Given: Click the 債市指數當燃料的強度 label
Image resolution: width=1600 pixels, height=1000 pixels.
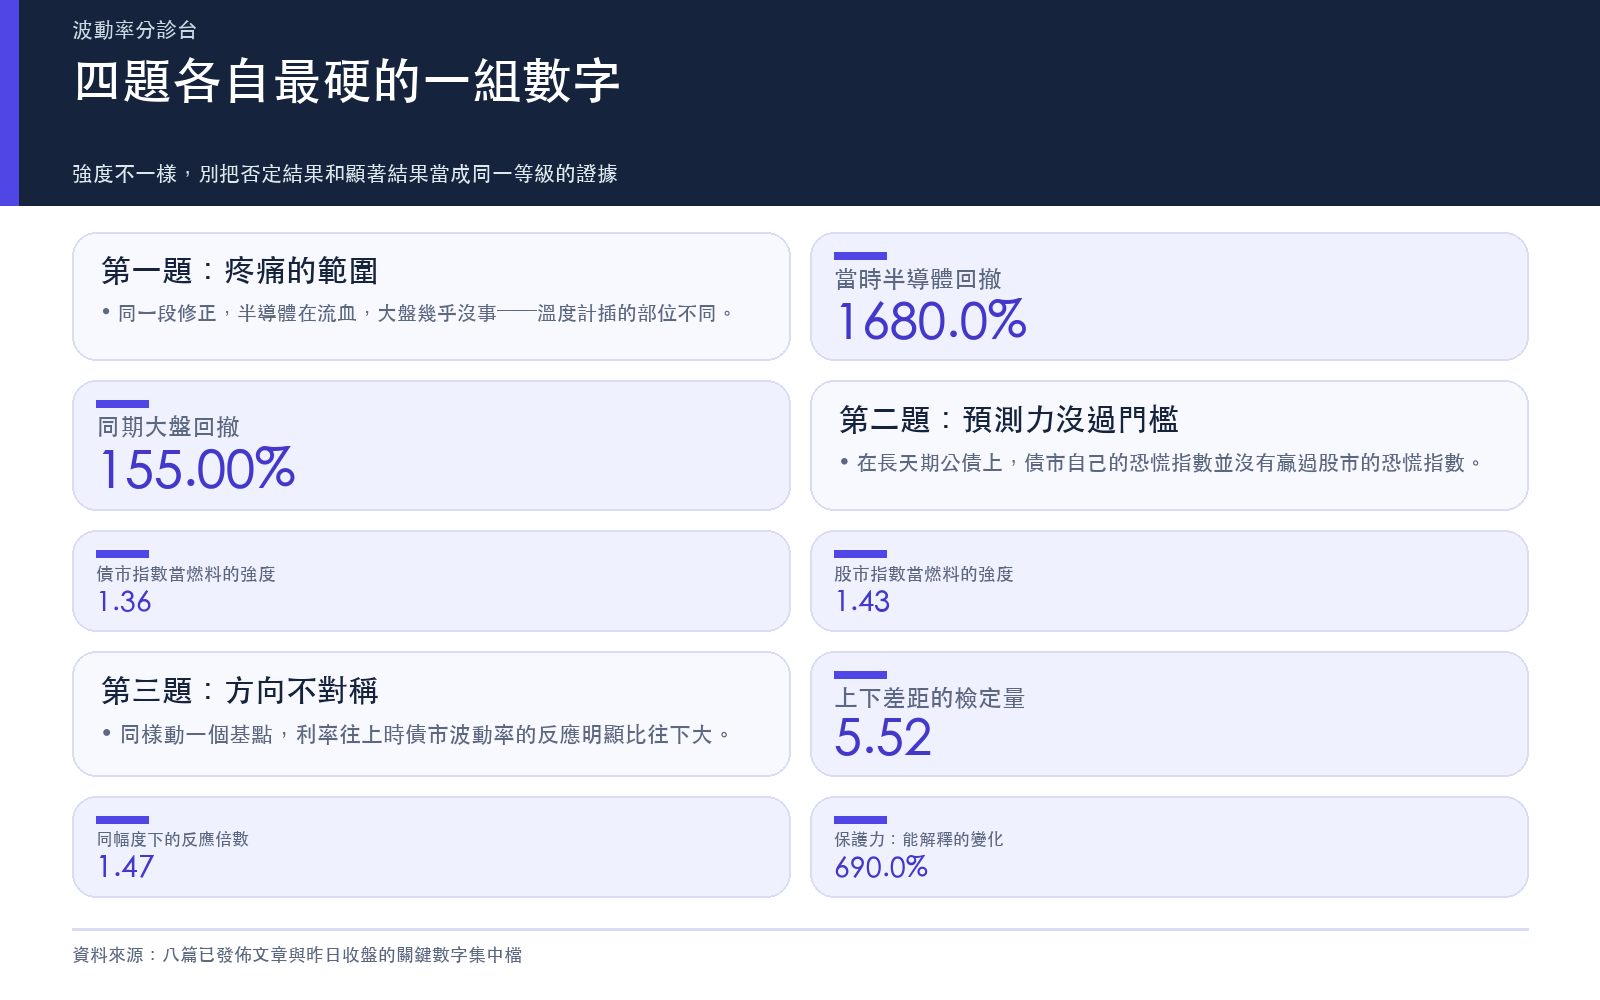Looking at the screenshot, I should (x=186, y=574).
